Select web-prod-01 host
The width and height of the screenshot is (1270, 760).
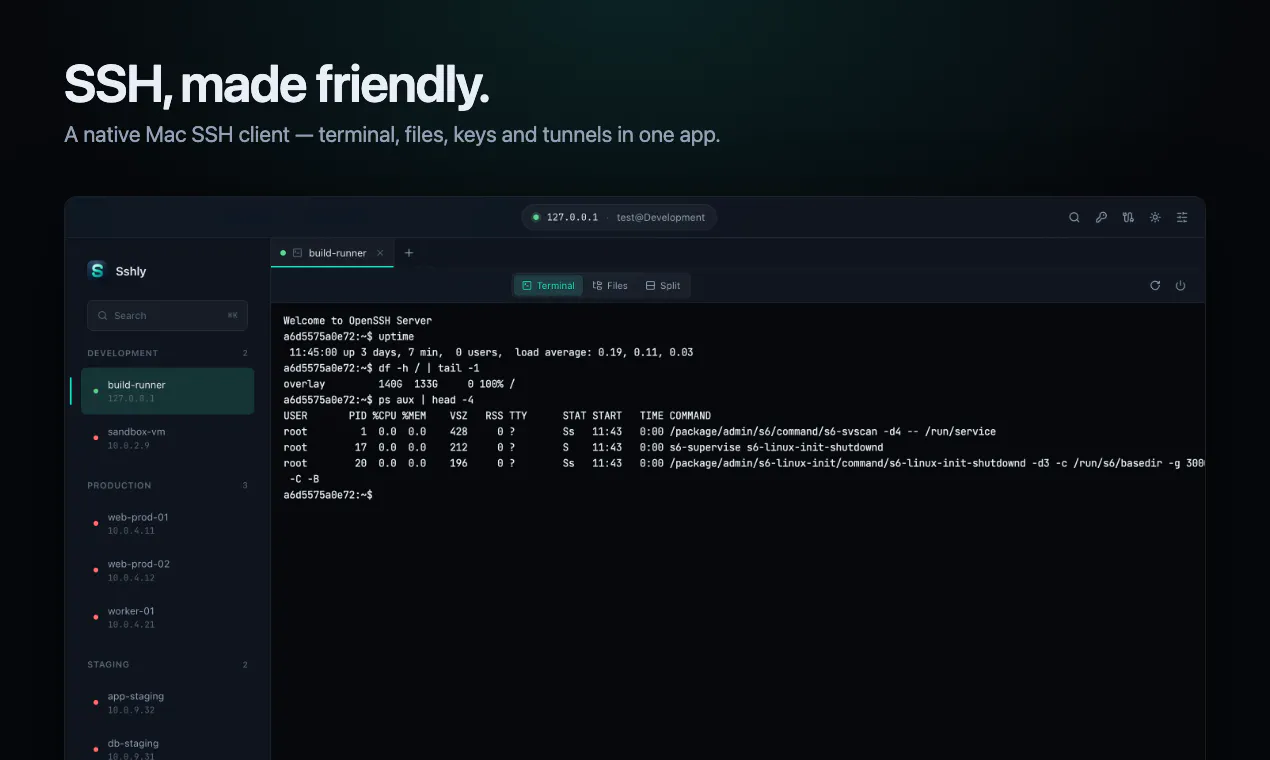[x=168, y=523]
